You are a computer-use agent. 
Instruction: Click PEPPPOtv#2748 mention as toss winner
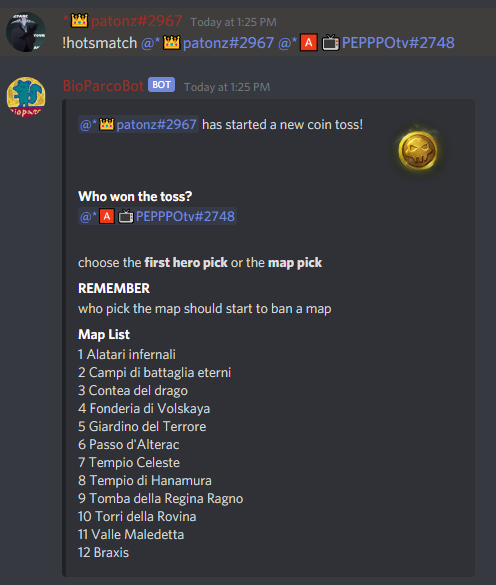[157, 216]
